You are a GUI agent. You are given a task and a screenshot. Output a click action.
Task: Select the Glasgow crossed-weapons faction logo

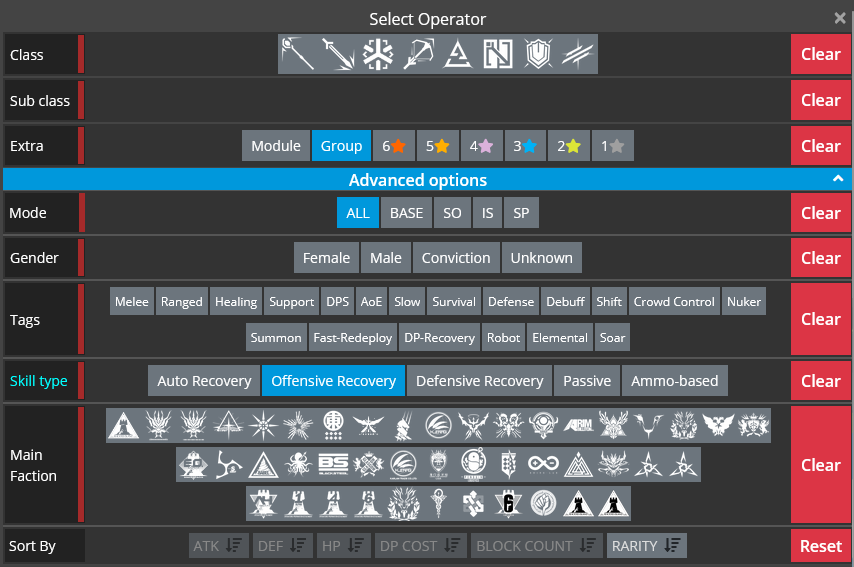point(368,465)
